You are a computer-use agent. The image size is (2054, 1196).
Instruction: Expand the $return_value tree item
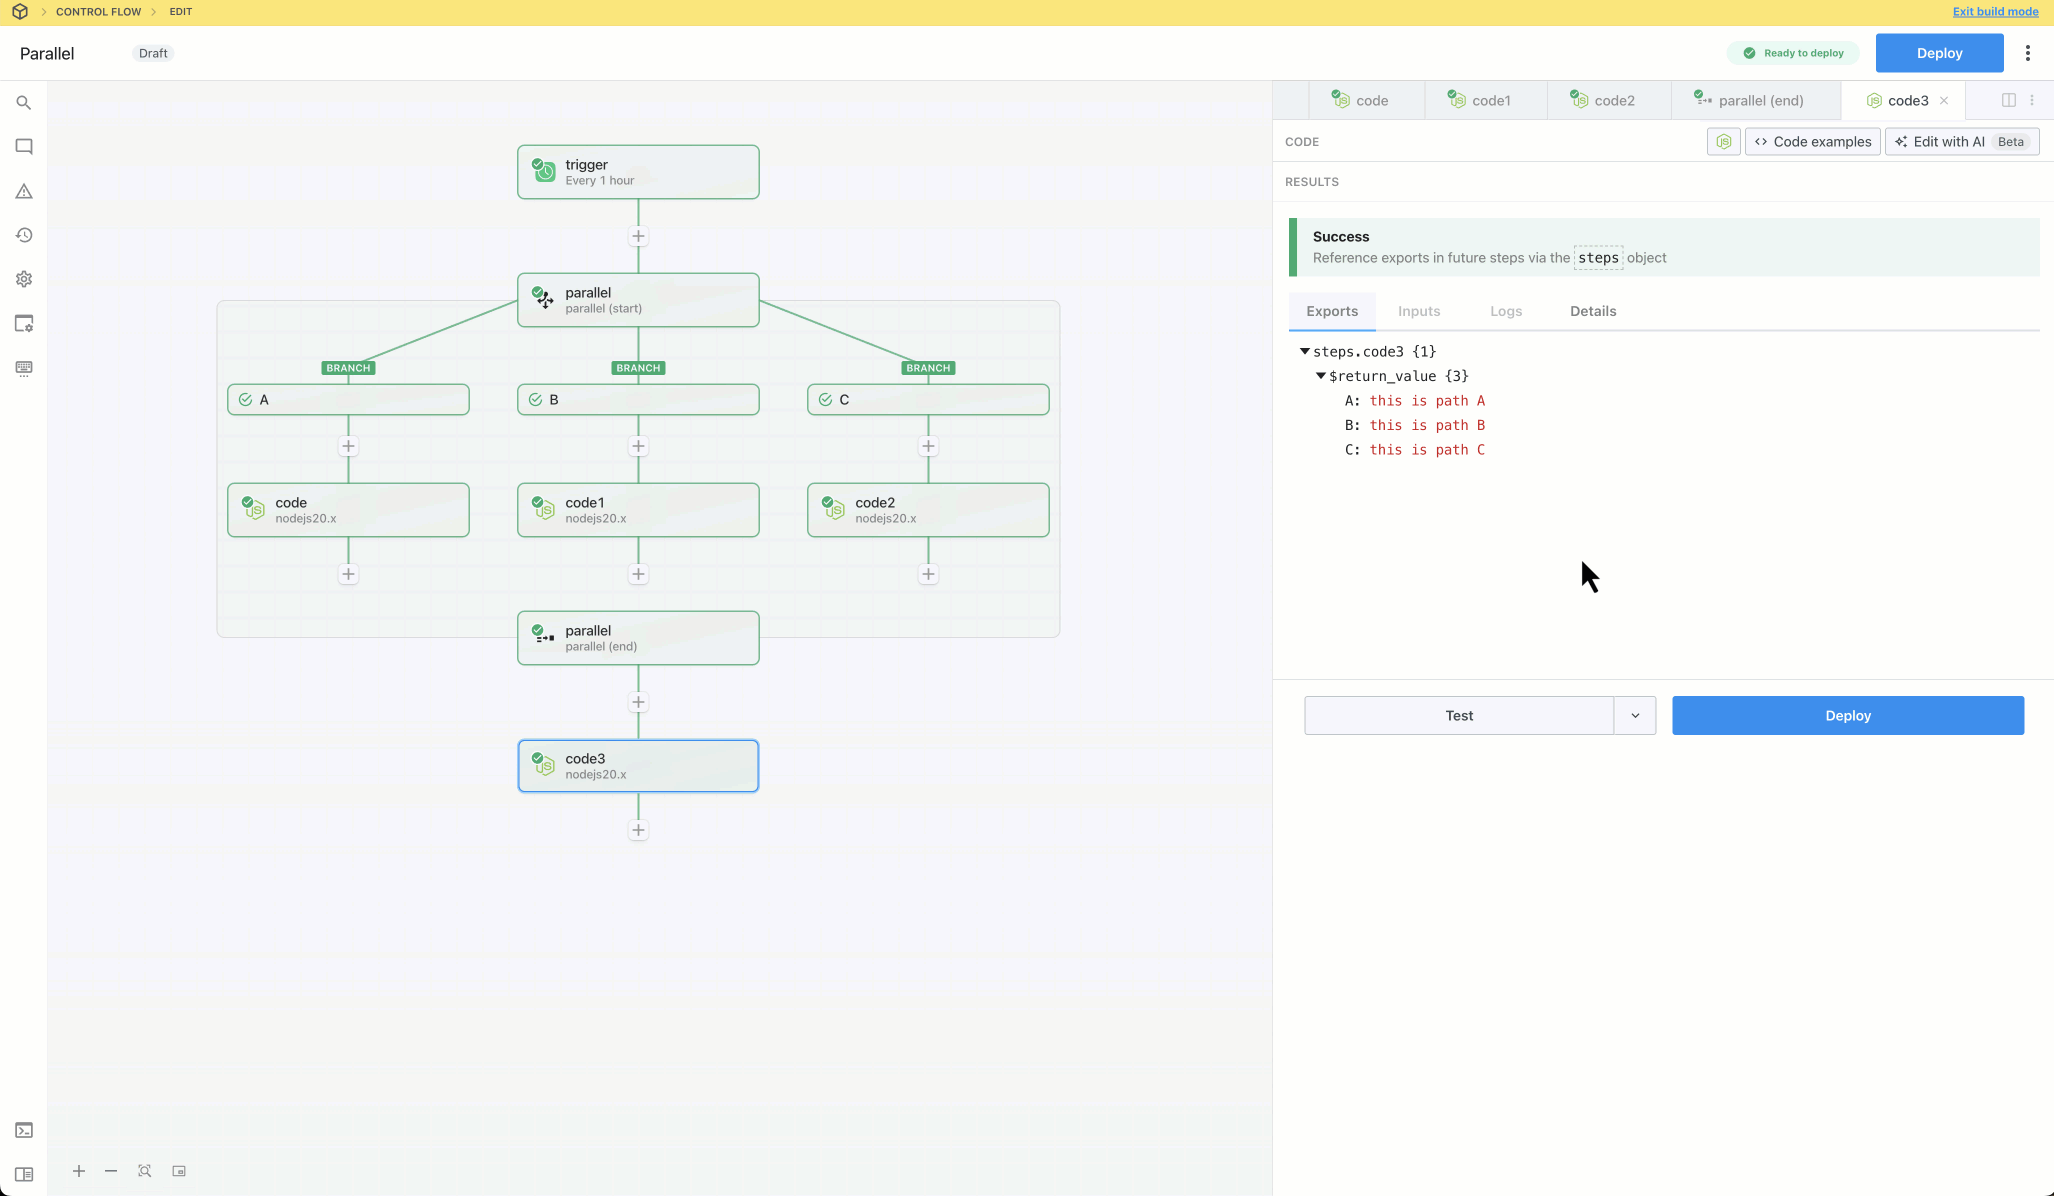(1320, 374)
